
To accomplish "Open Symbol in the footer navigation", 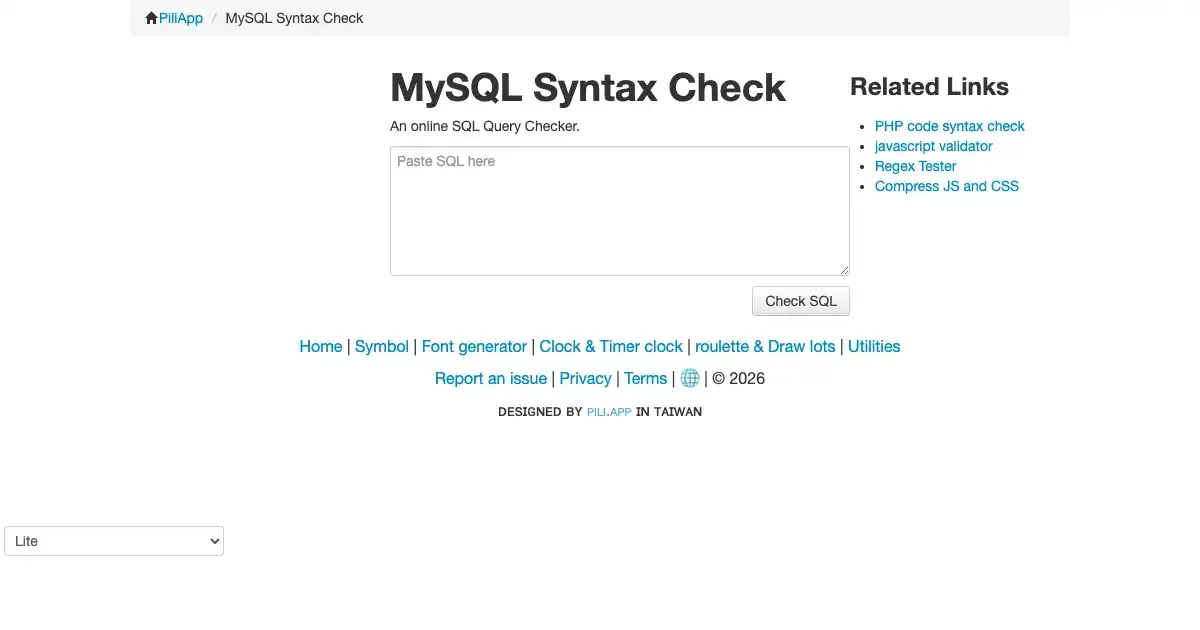I will (x=382, y=346).
